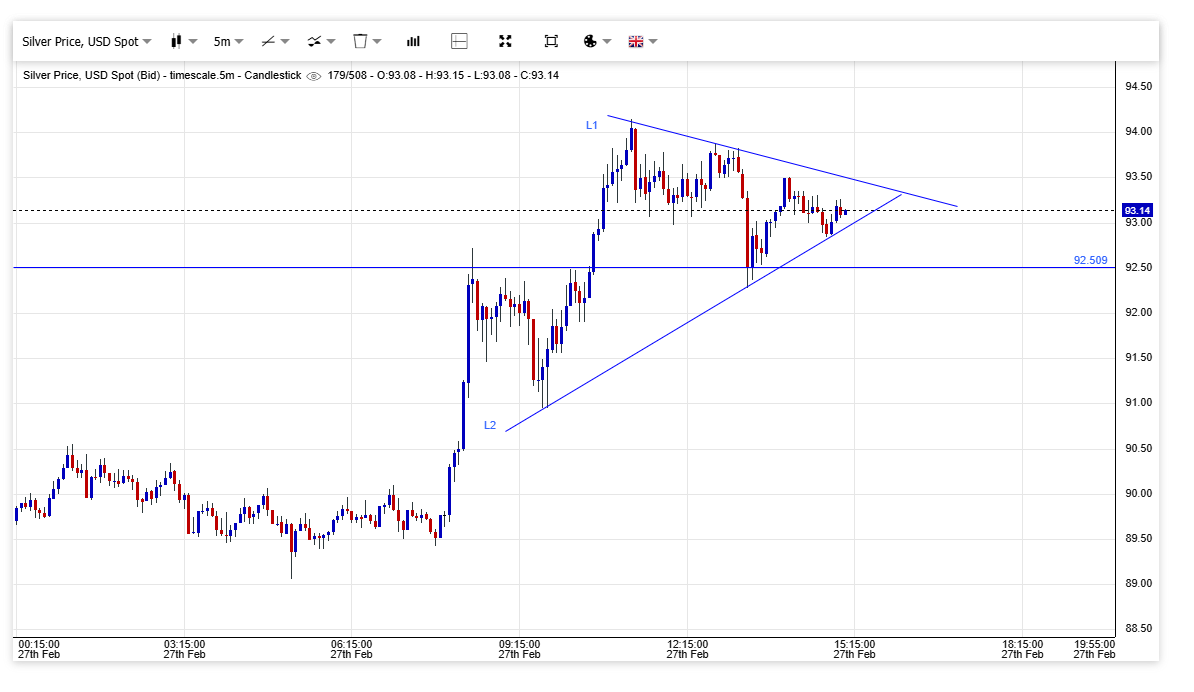The height and width of the screenshot is (692, 1194).
Task: Click the 92.509 horizontal line label
Action: (1090, 260)
